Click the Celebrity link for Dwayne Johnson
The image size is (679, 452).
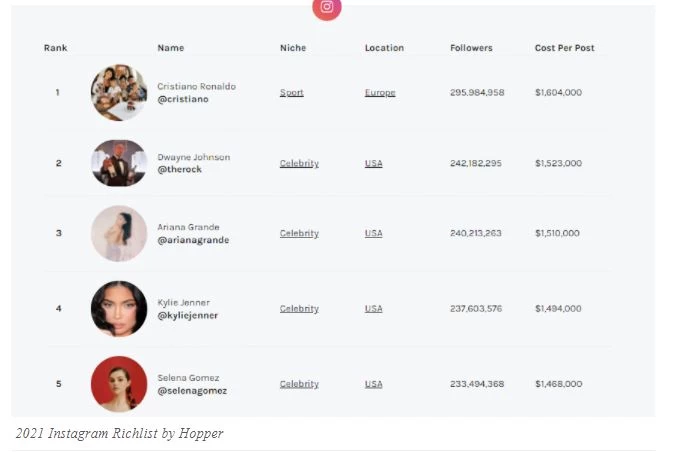(x=299, y=163)
